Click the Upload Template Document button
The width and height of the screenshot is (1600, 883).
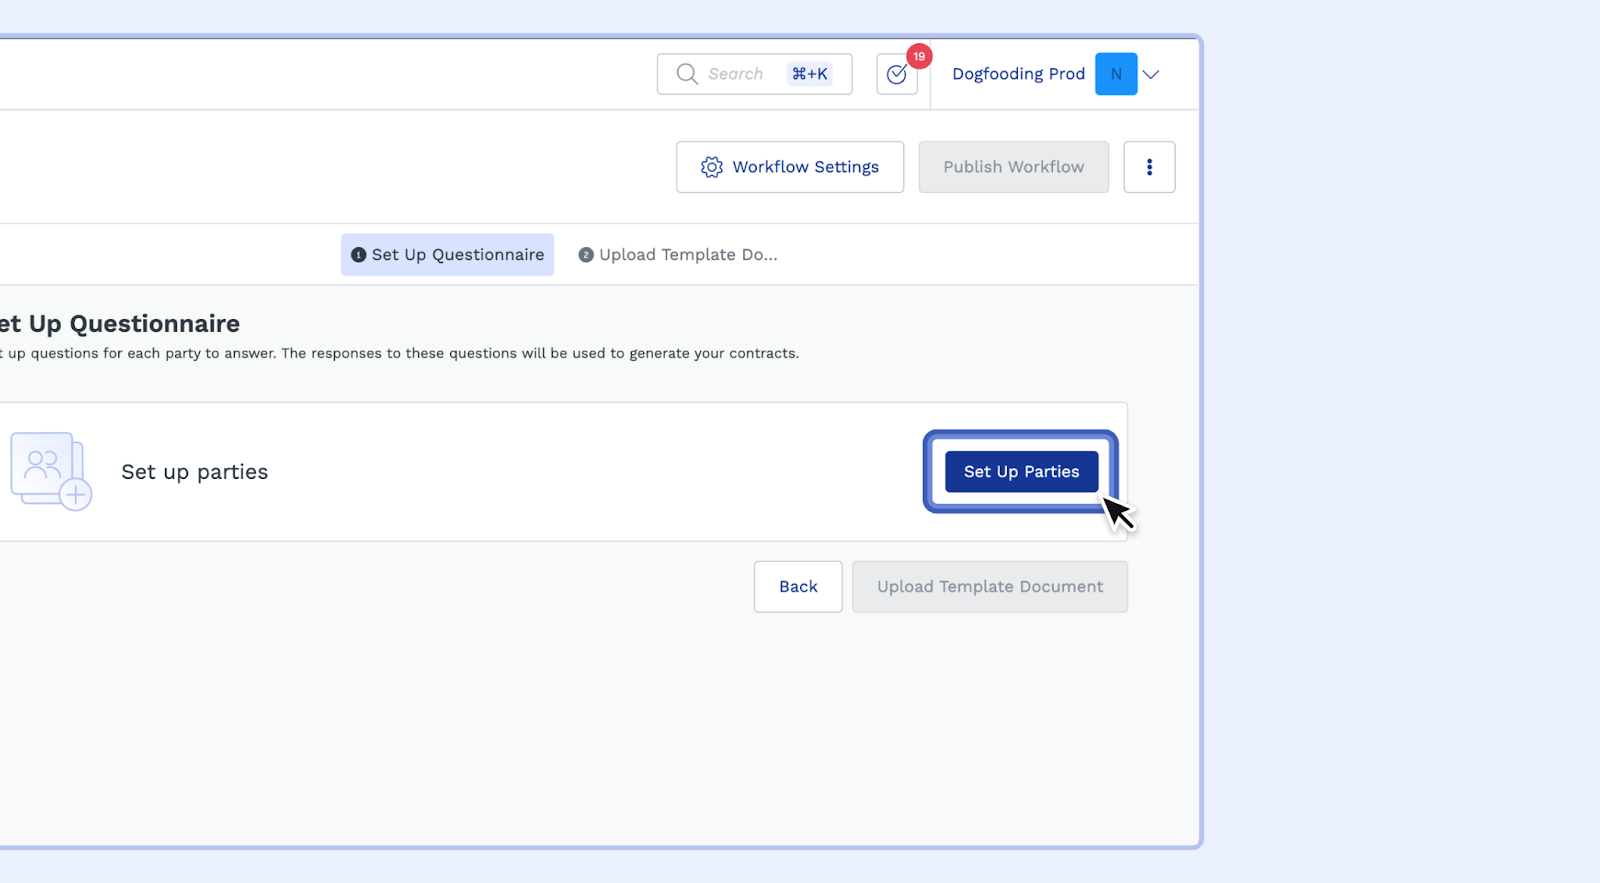(x=990, y=587)
